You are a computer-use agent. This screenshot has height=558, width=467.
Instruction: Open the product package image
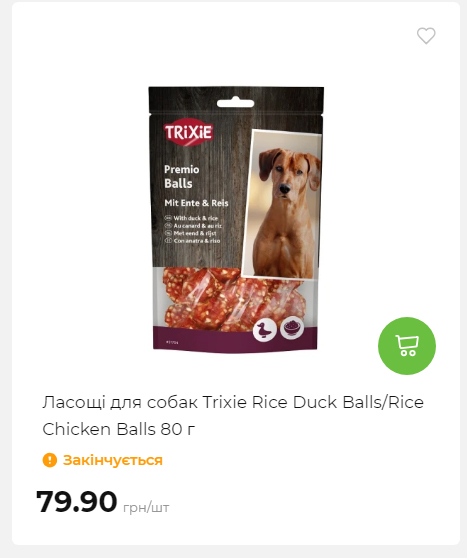point(236,219)
